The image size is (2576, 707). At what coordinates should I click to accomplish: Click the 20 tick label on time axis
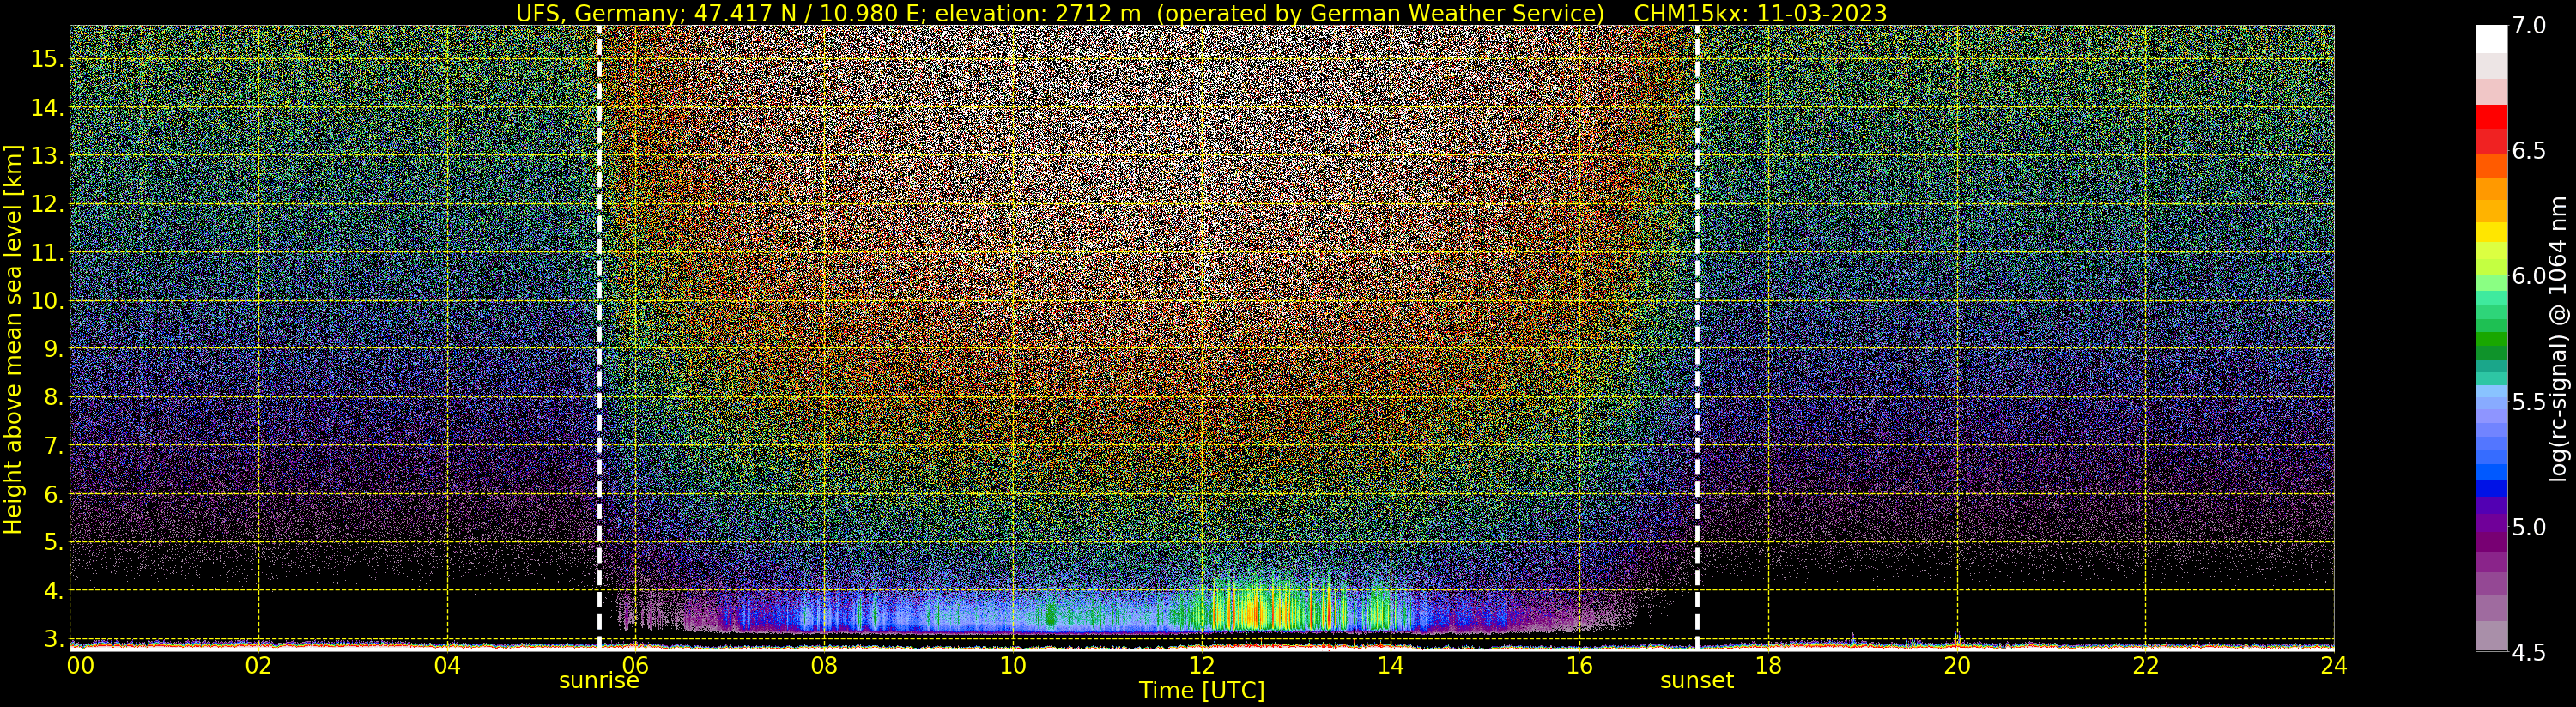pos(1957,665)
